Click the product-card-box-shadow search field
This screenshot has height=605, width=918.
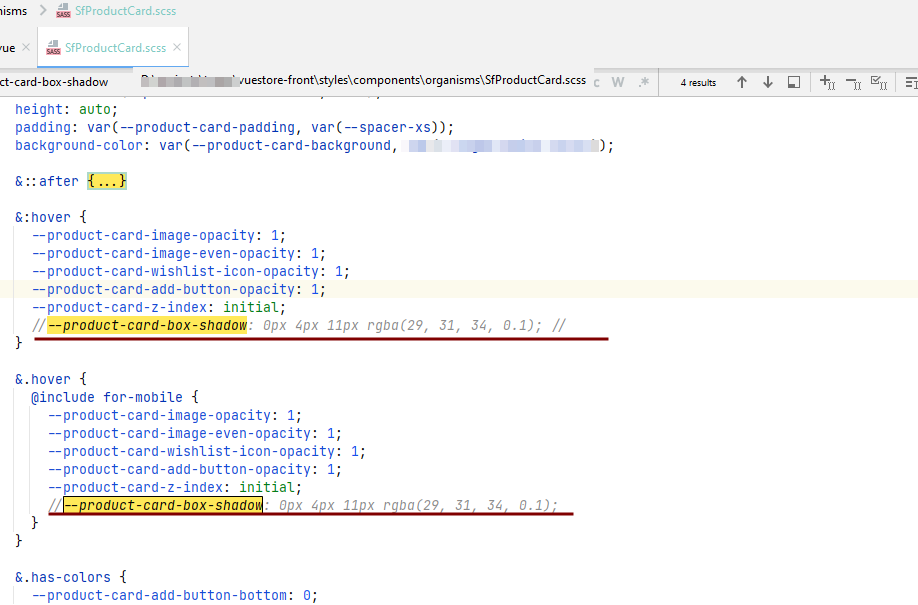(60, 82)
